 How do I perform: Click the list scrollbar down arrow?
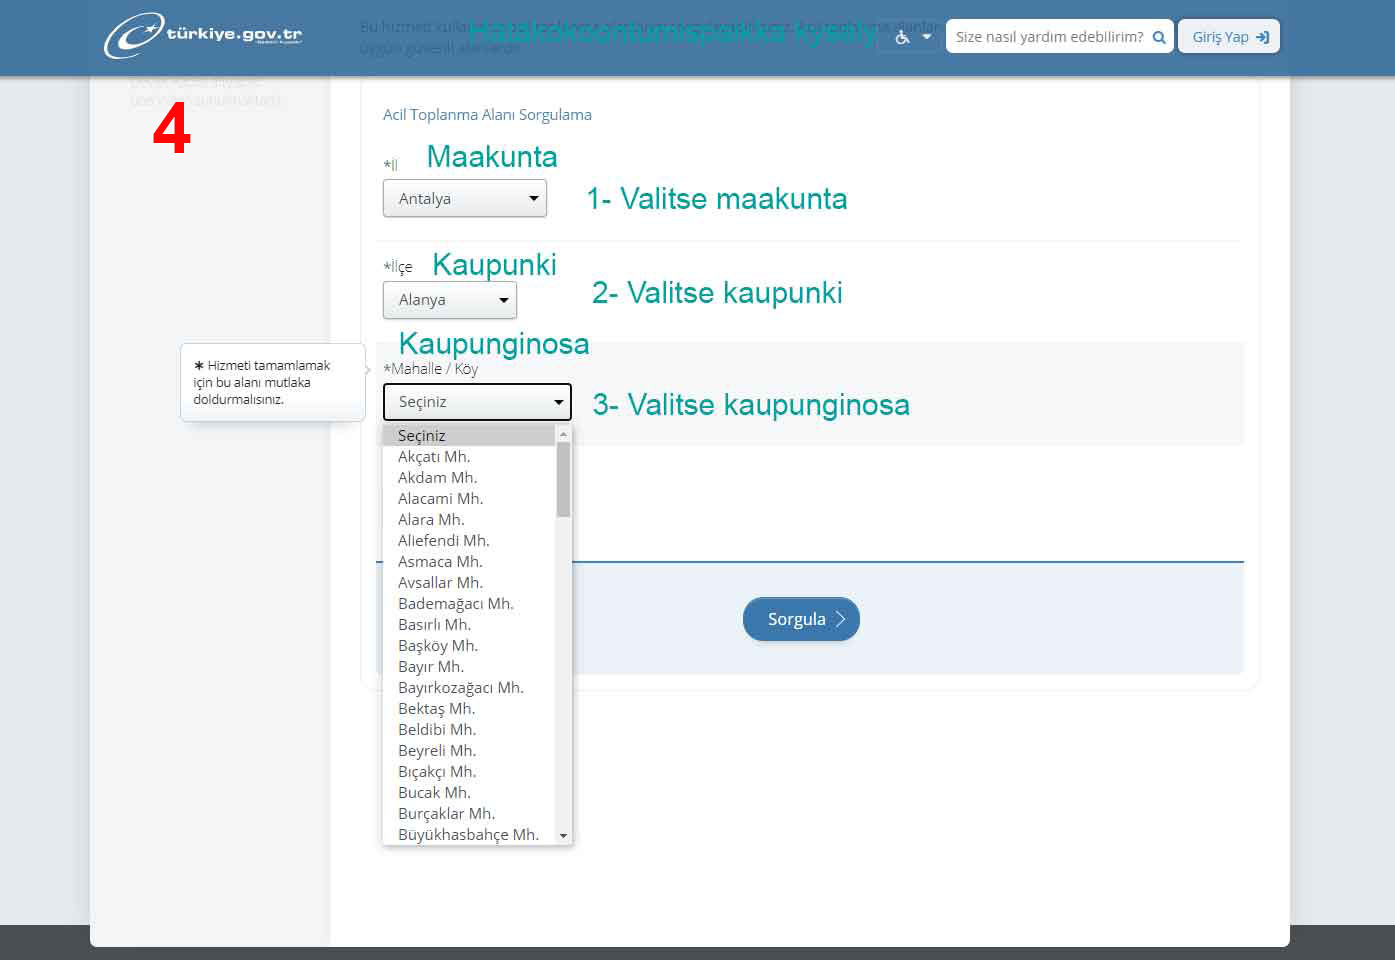564,835
